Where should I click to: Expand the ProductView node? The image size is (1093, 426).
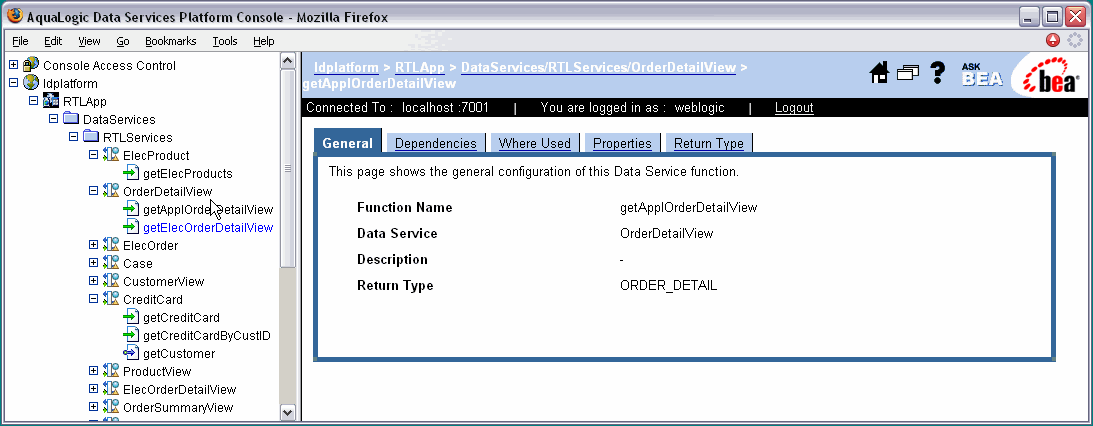click(x=93, y=371)
